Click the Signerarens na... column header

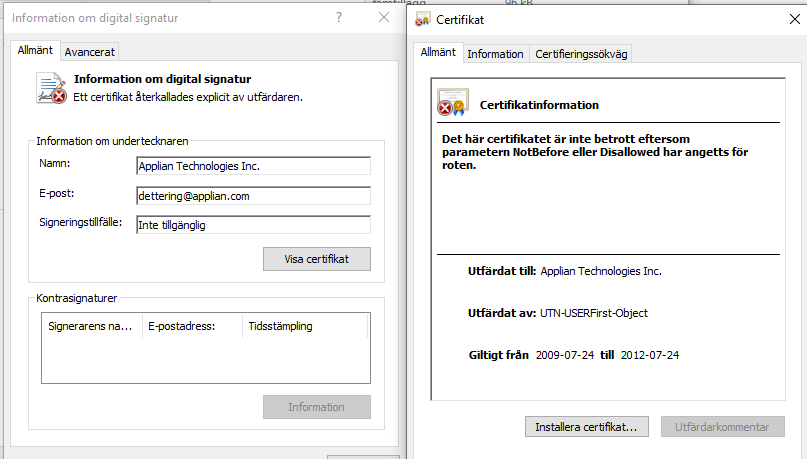point(92,326)
